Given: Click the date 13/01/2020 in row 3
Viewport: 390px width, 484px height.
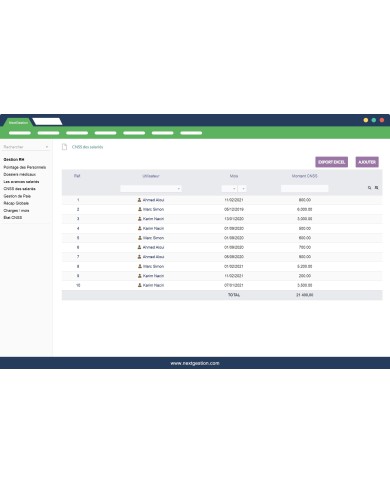Looking at the screenshot, I should [x=234, y=219].
